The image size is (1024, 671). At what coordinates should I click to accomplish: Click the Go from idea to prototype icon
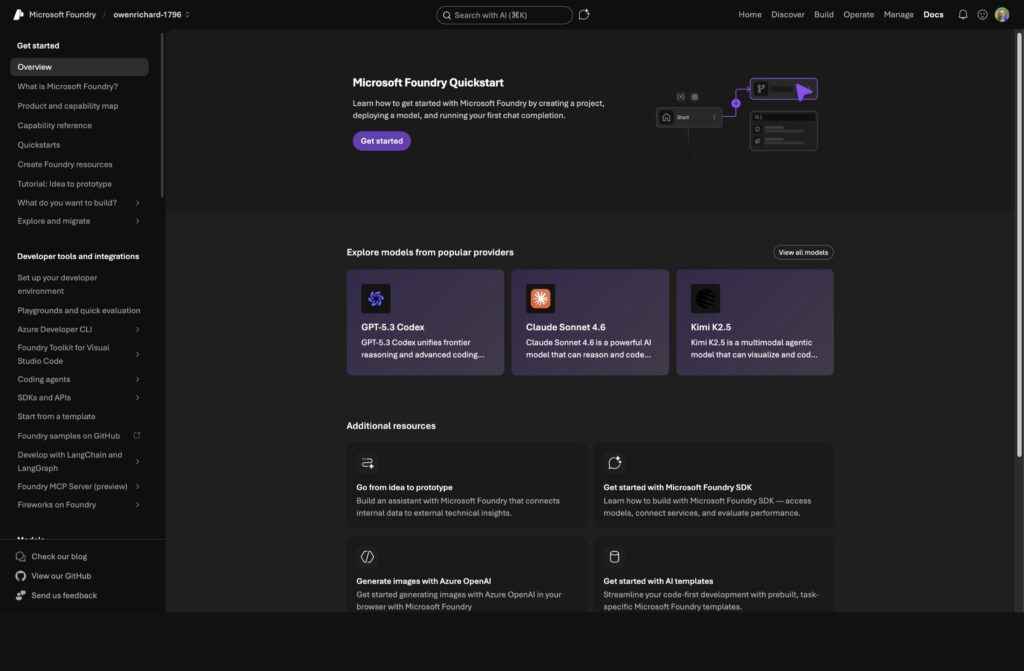[368, 463]
